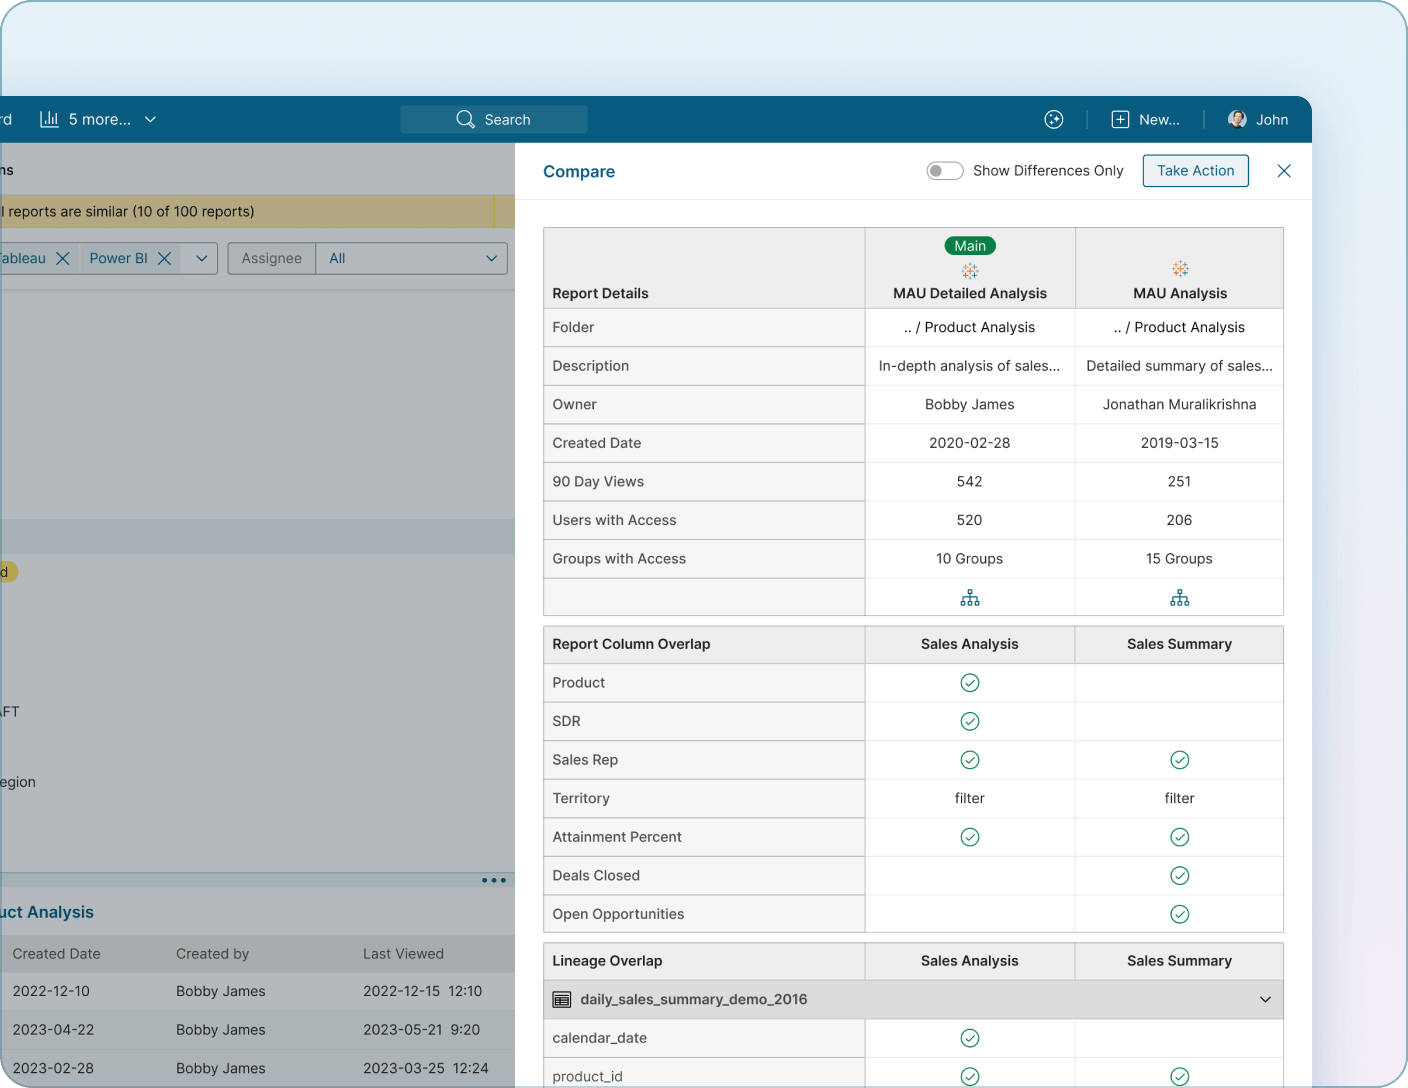This screenshot has height=1088, width=1408.
Task: Click the Main badge on MAU Detailed Analysis
Action: pyautogui.click(x=969, y=245)
